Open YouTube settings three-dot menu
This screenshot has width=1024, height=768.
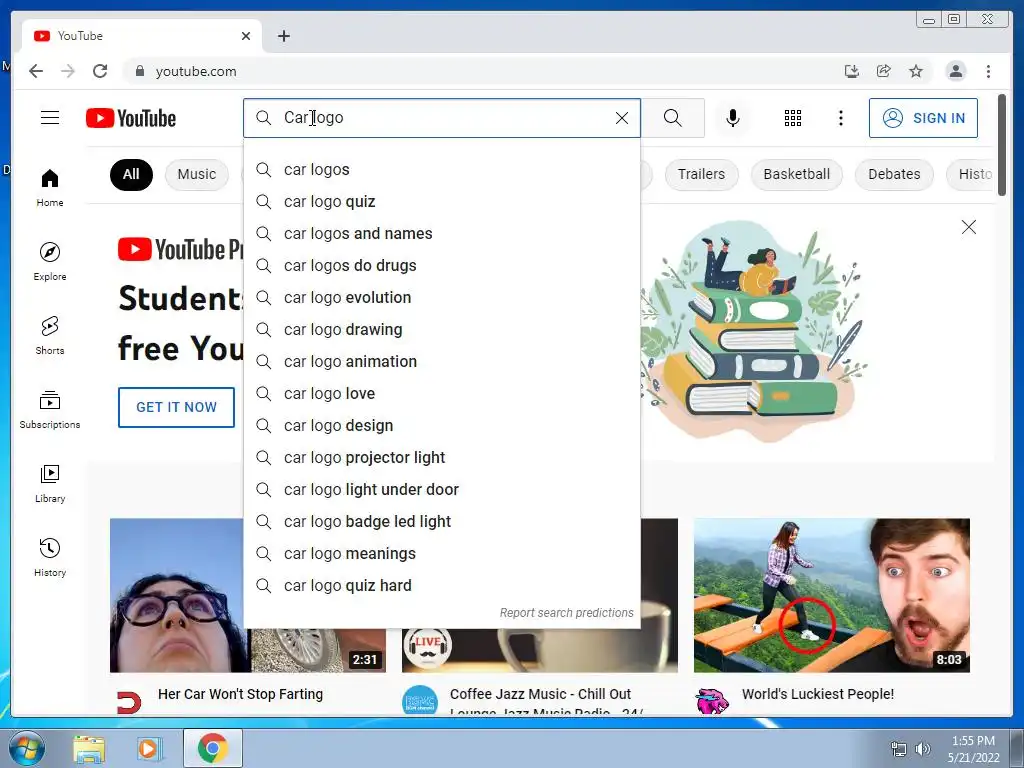point(840,118)
